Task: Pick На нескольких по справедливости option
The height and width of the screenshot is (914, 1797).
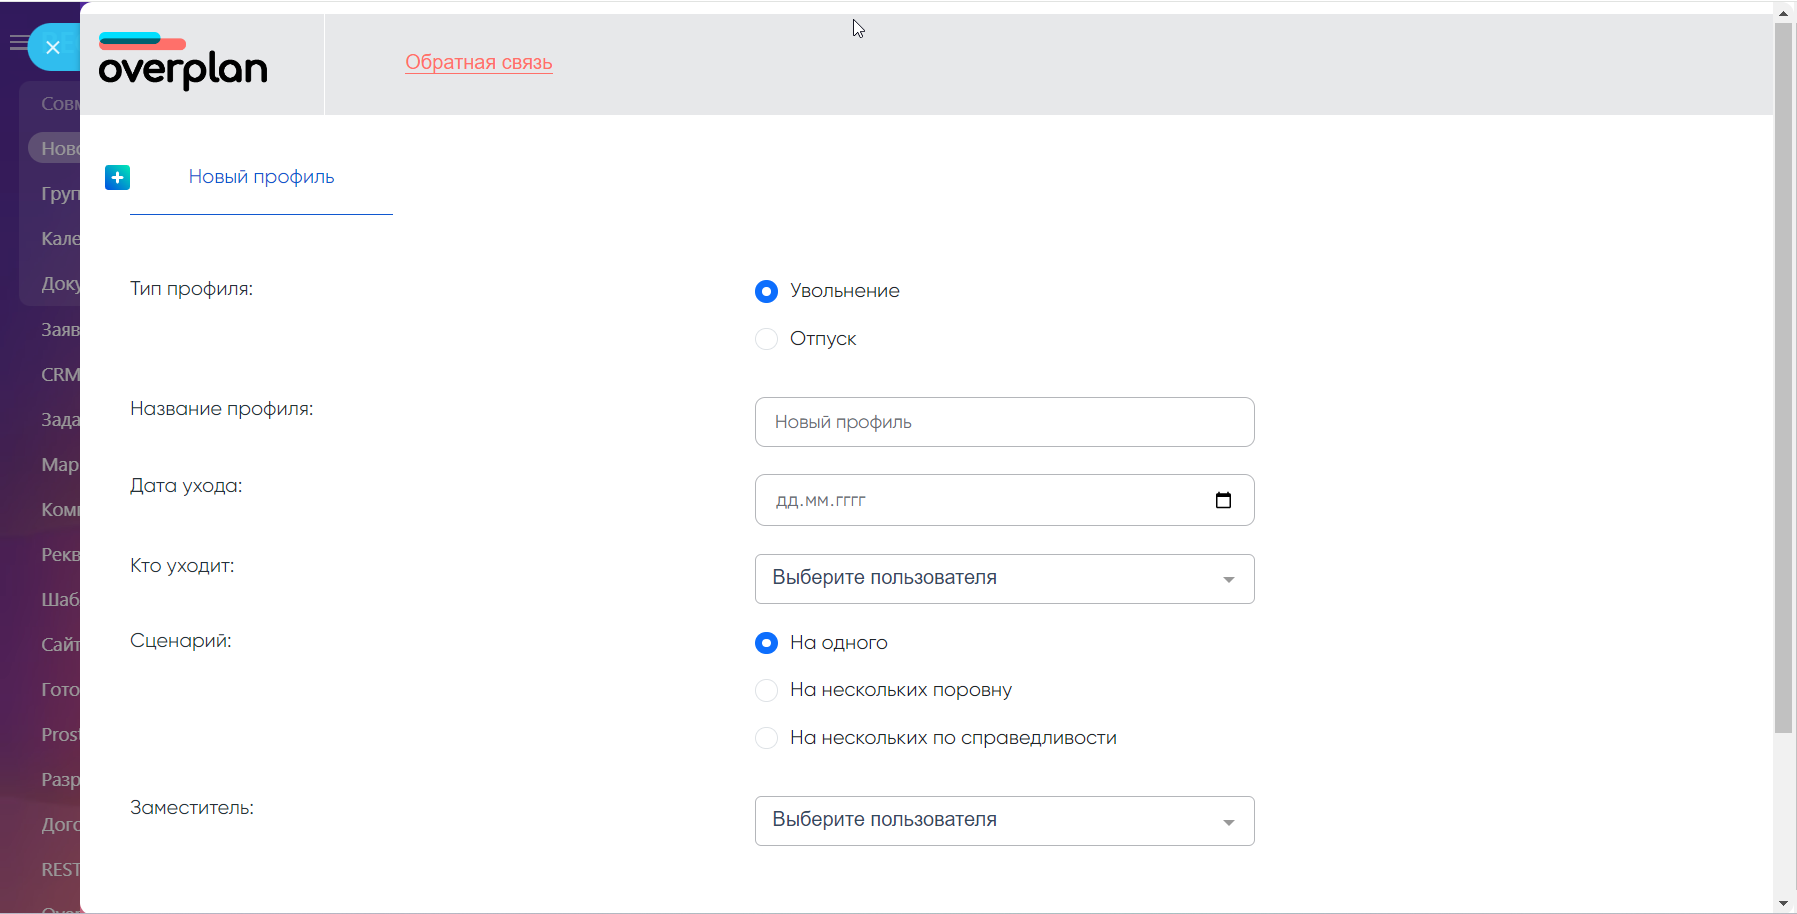Action: tap(766, 738)
